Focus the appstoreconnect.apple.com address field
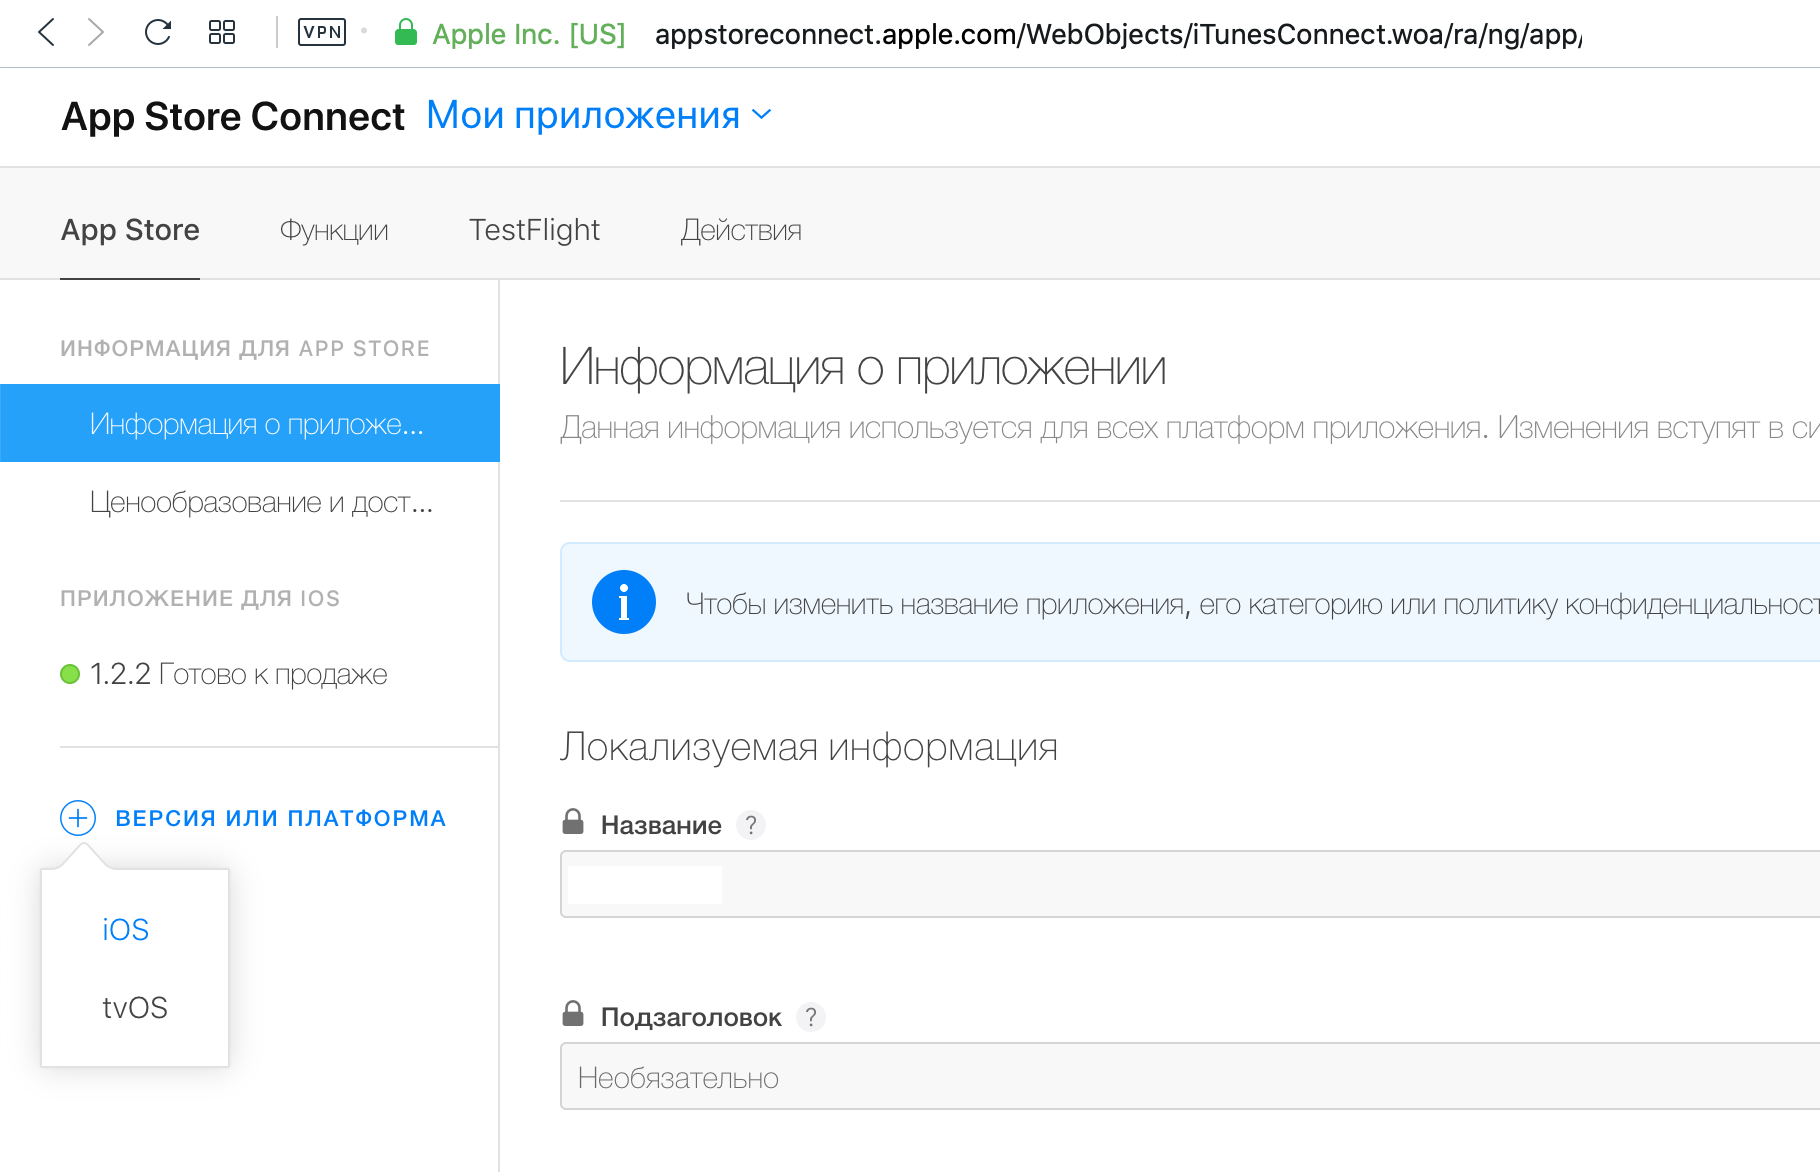This screenshot has width=1820, height=1172. (1118, 34)
